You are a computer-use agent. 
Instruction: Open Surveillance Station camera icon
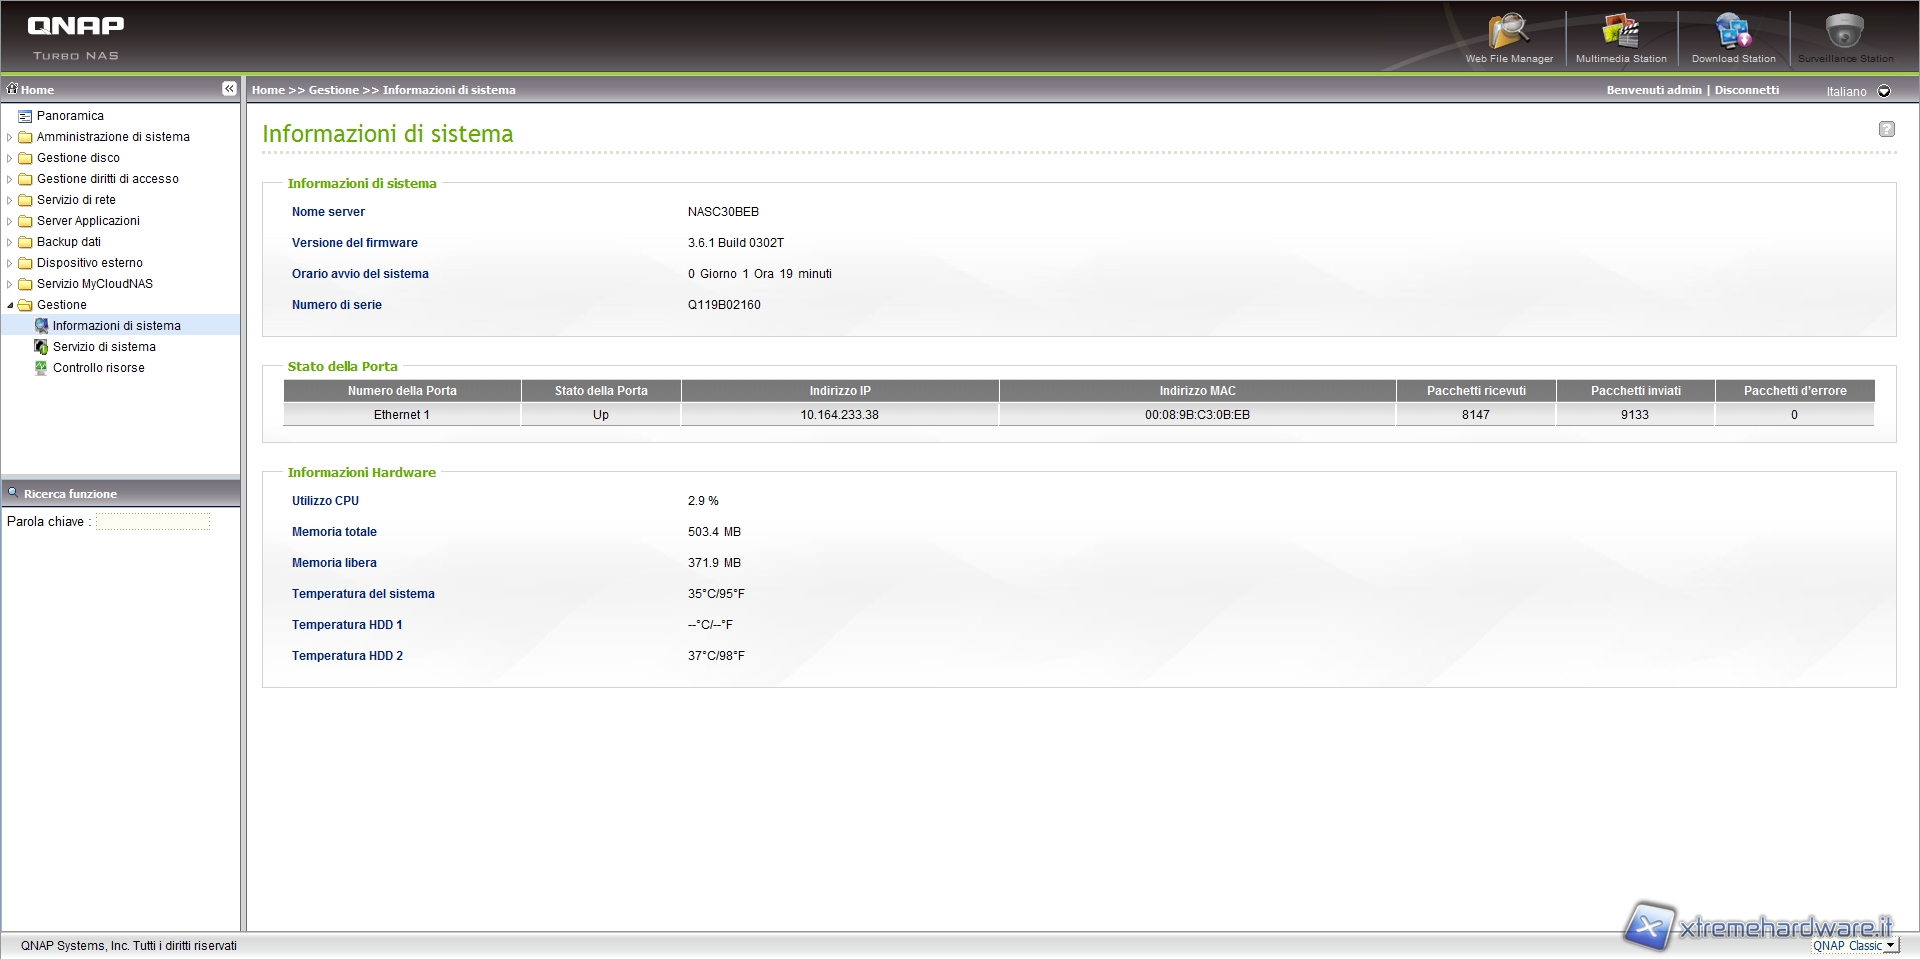click(x=1845, y=33)
